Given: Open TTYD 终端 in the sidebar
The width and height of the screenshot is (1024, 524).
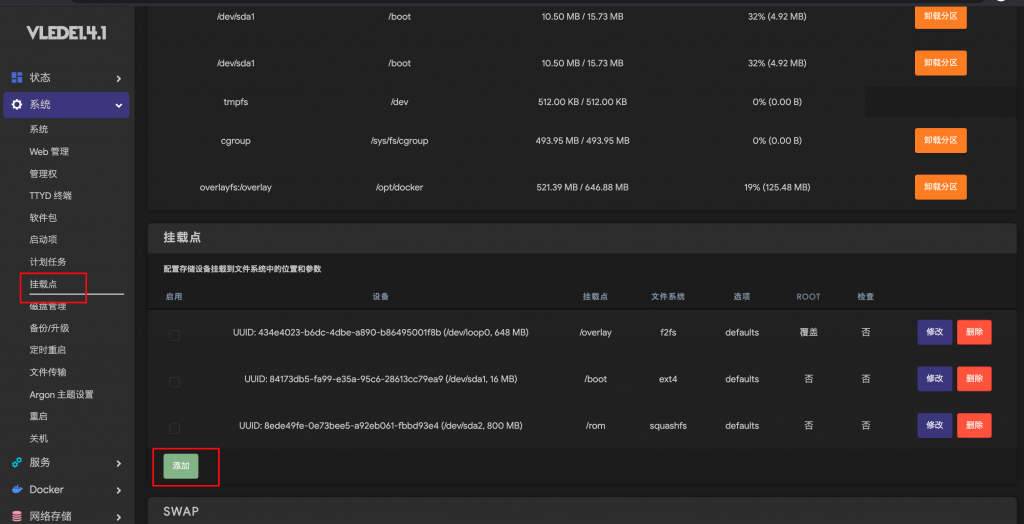Looking at the screenshot, I should 50,196.
